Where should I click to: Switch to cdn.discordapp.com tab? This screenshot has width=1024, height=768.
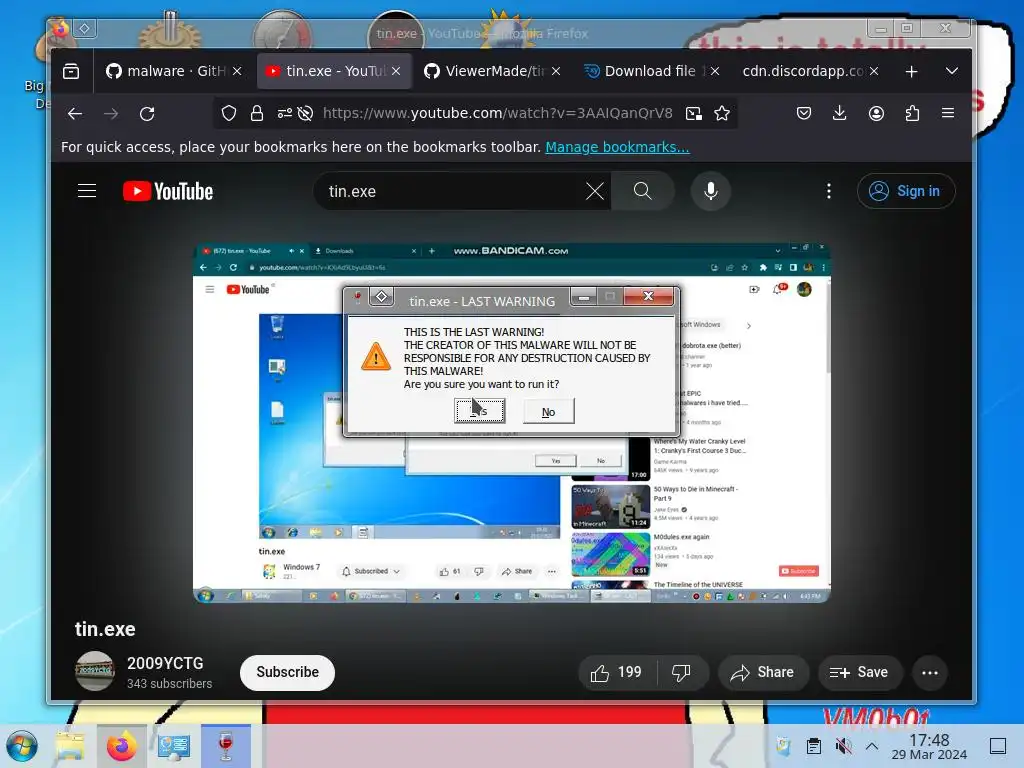[x=811, y=71]
